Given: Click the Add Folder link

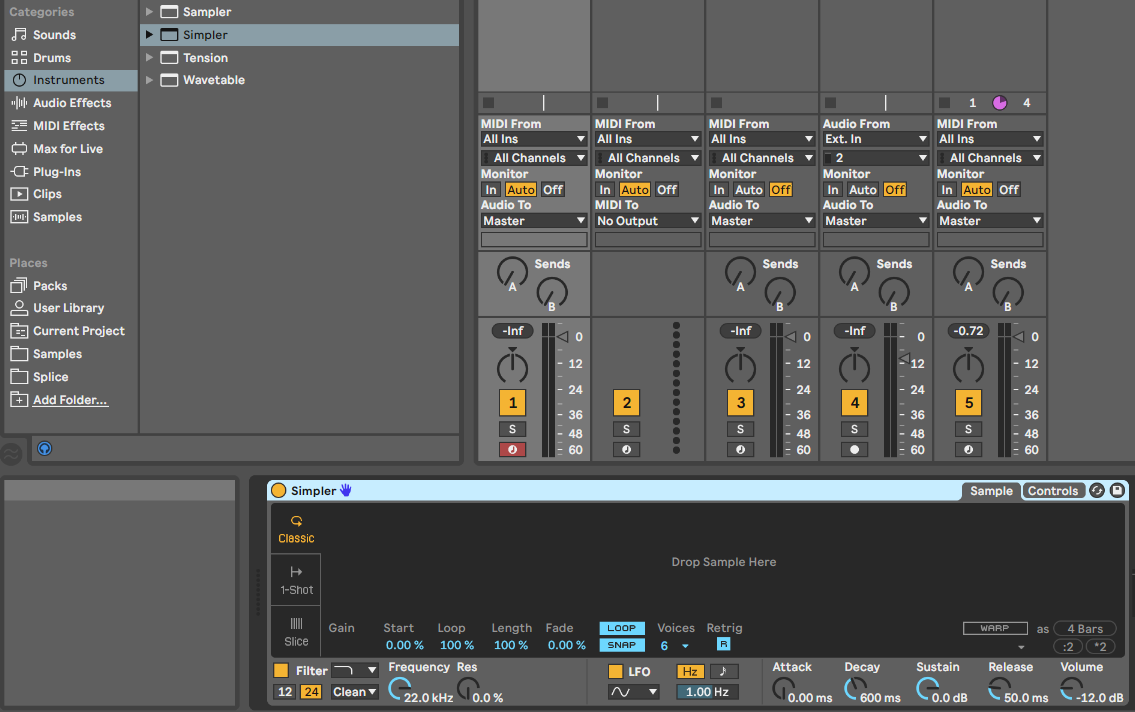Looking at the screenshot, I should pos(70,400).
